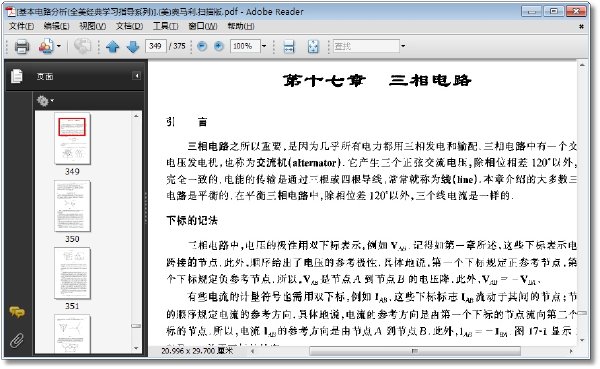Click the chapter heading 第十七章 三相电路
The width and height of the screenshot is (600, 369).
(x=377, y=80)
